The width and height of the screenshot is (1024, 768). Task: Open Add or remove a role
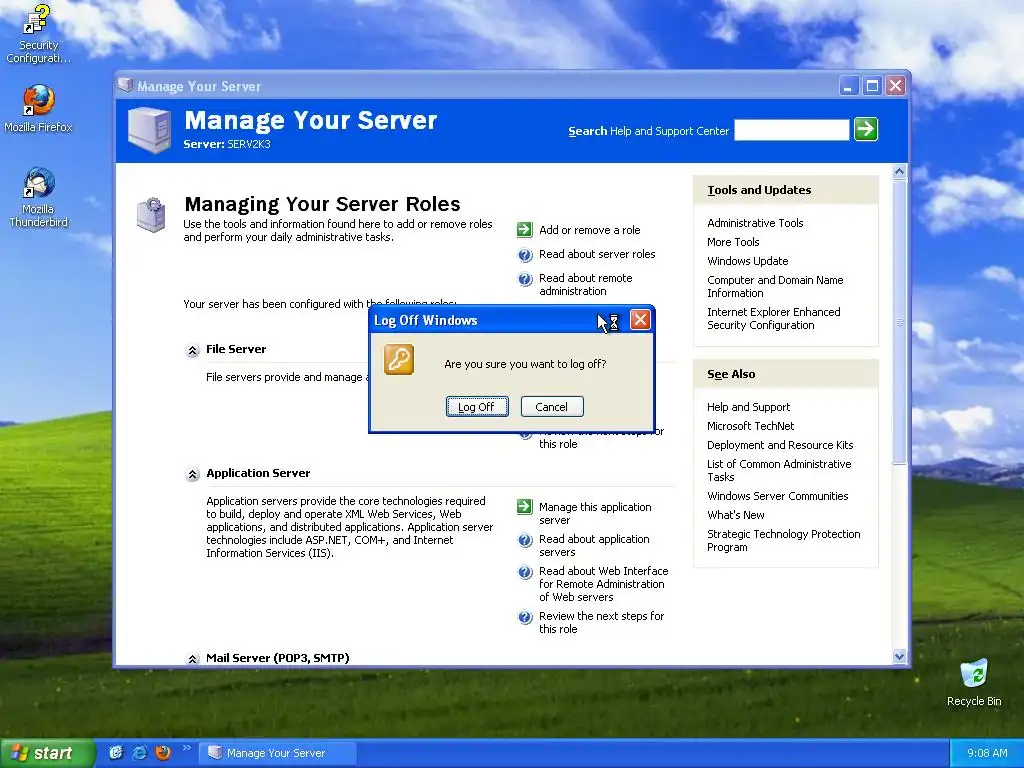589,230
